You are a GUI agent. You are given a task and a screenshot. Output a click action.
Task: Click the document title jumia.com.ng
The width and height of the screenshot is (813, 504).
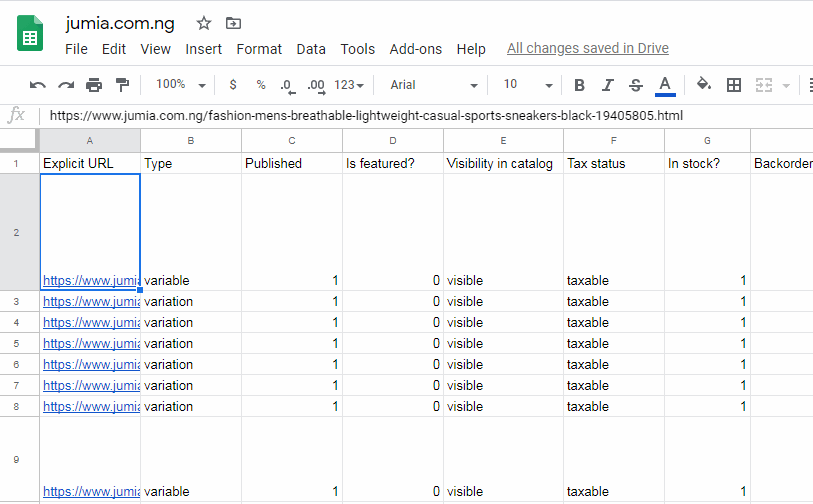pos(120,23)
